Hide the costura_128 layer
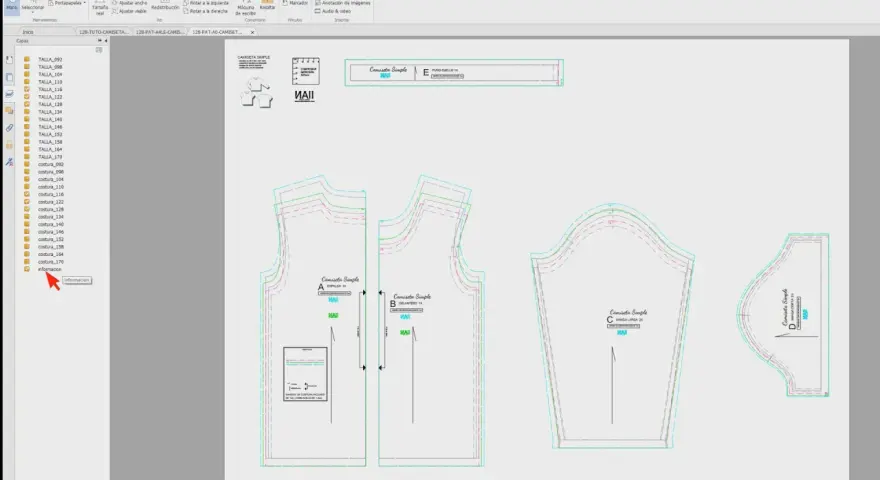 click(x=26, y=209)
